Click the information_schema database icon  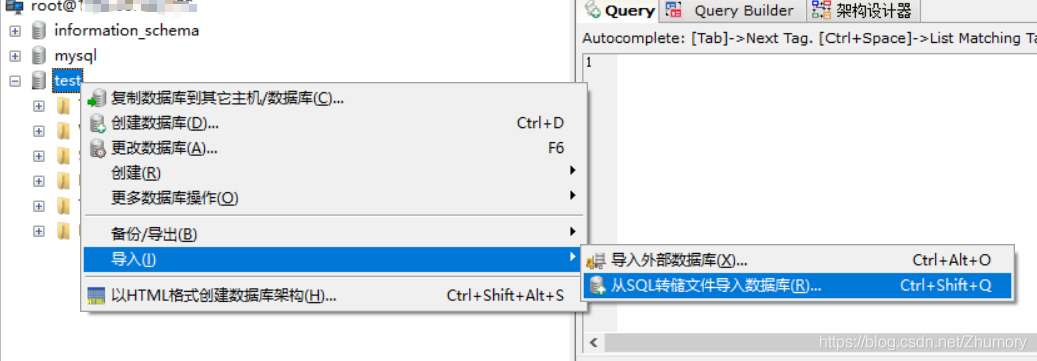40,30
